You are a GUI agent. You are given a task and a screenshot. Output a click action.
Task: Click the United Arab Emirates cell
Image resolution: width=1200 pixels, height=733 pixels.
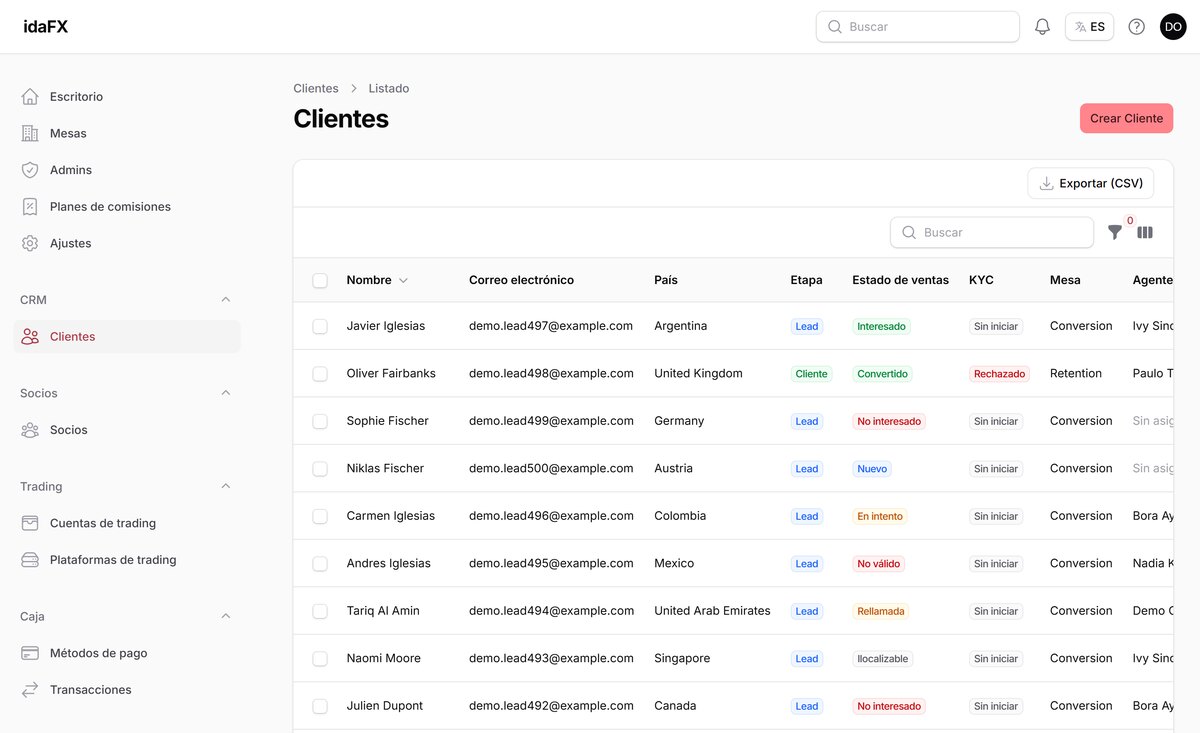point(712,611)
